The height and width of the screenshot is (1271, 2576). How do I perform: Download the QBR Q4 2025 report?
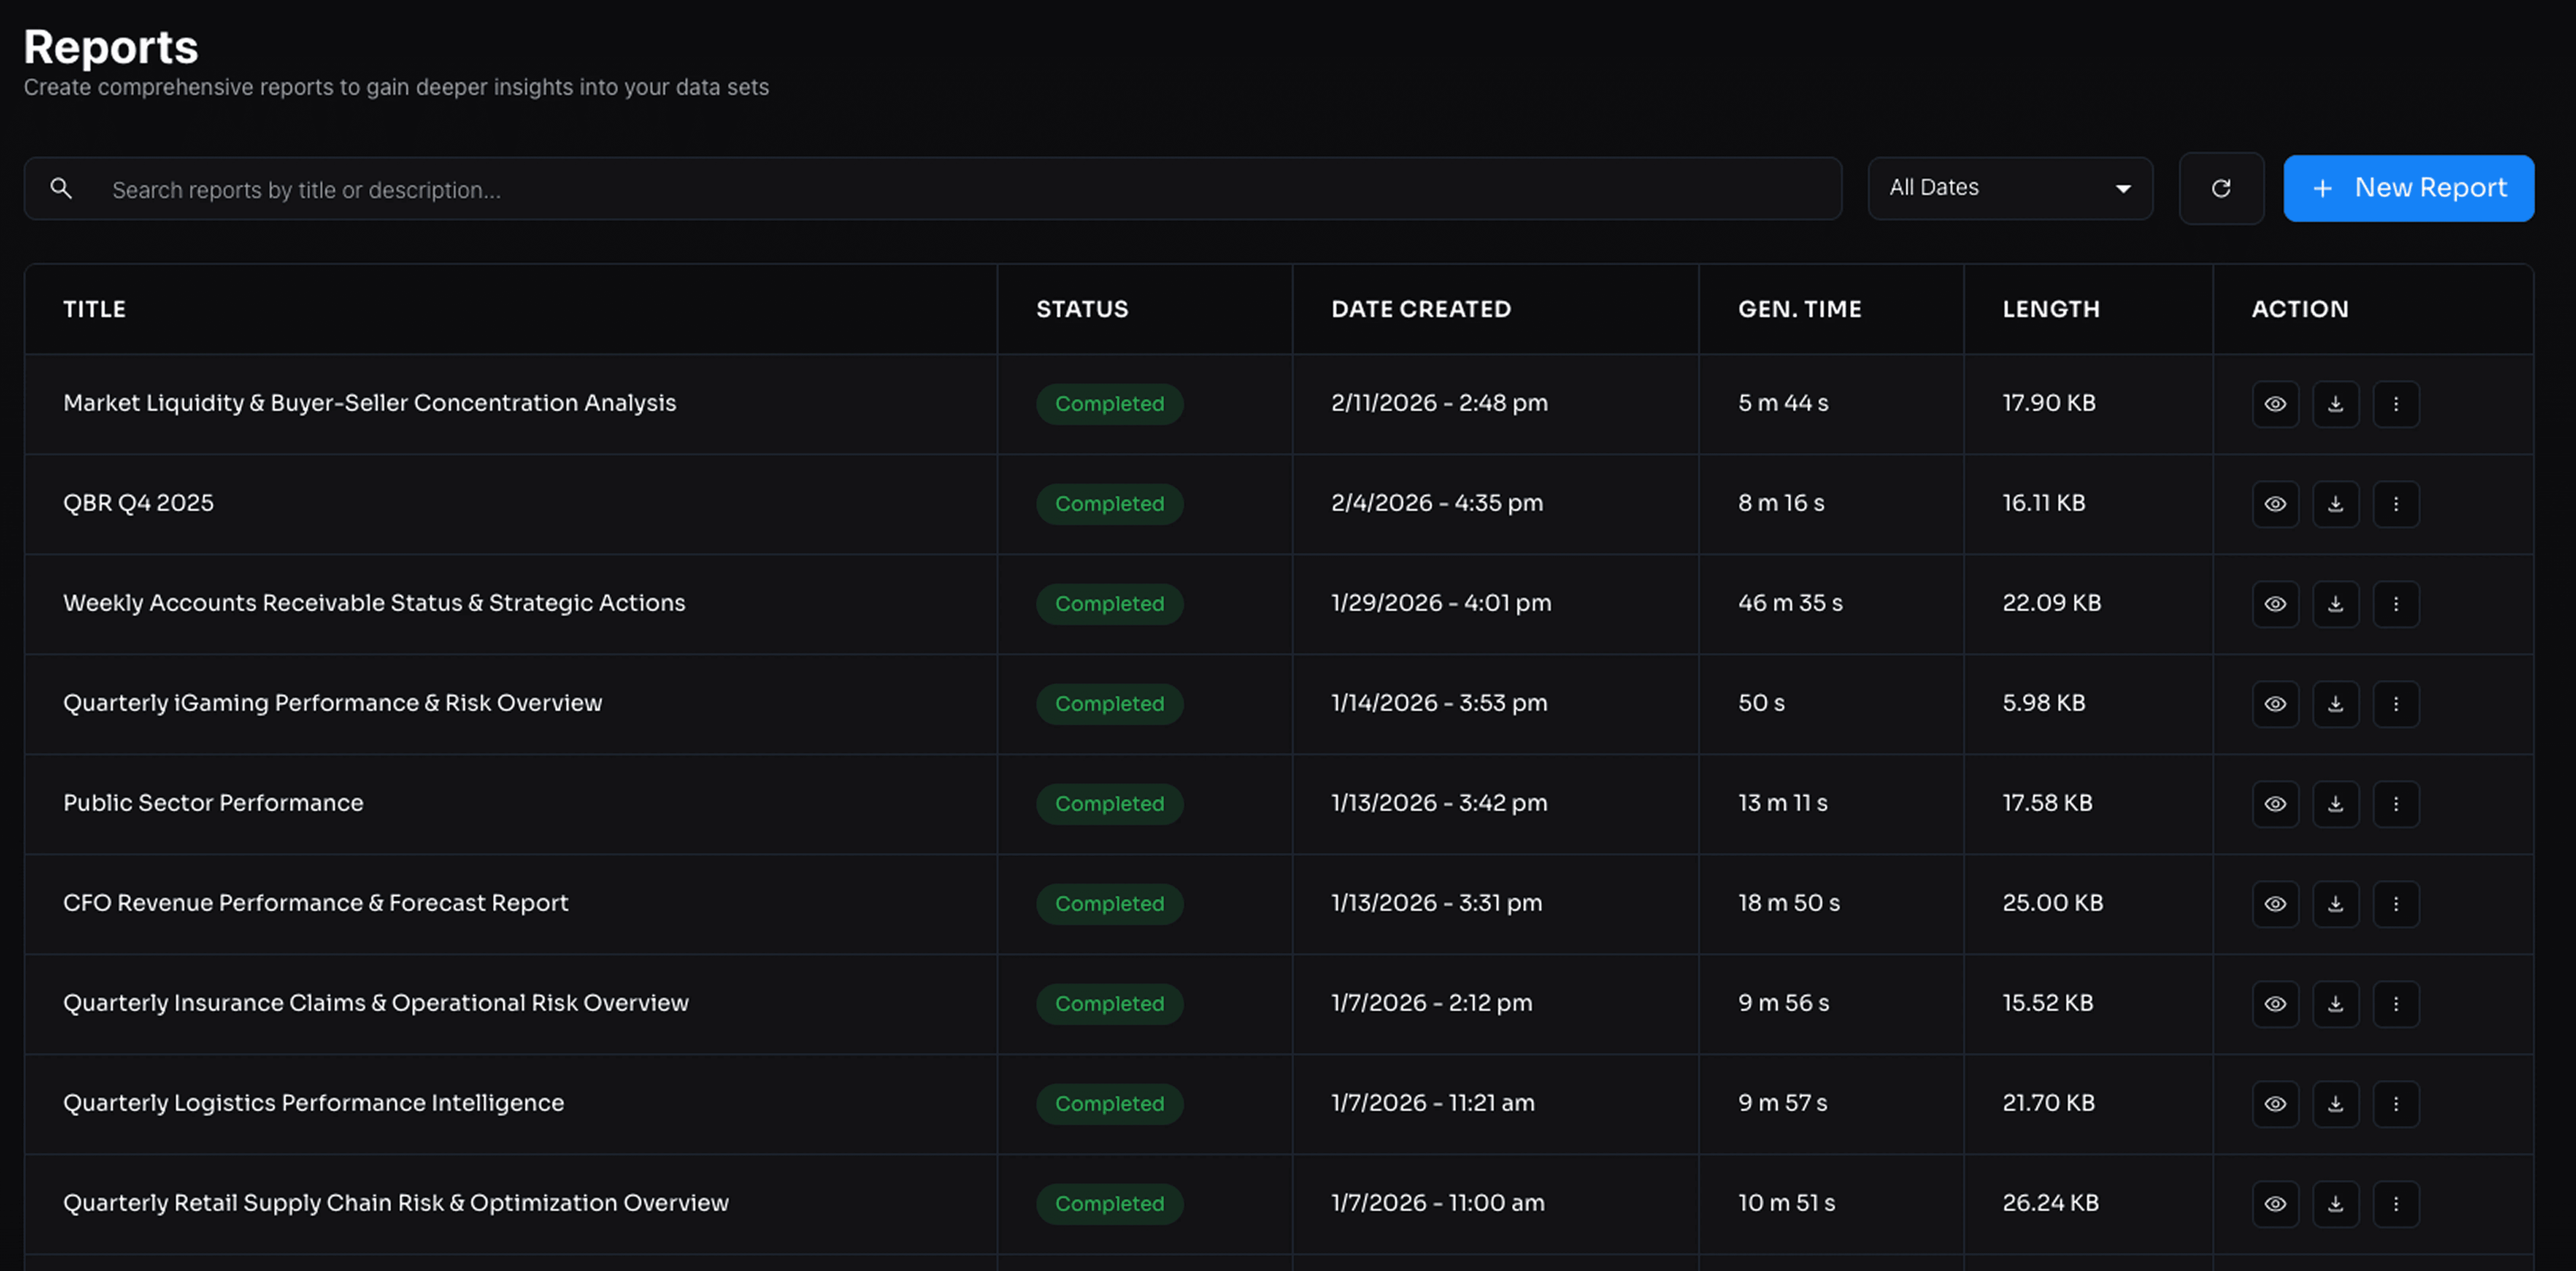pyautogui.click(x=2335, y=504)
